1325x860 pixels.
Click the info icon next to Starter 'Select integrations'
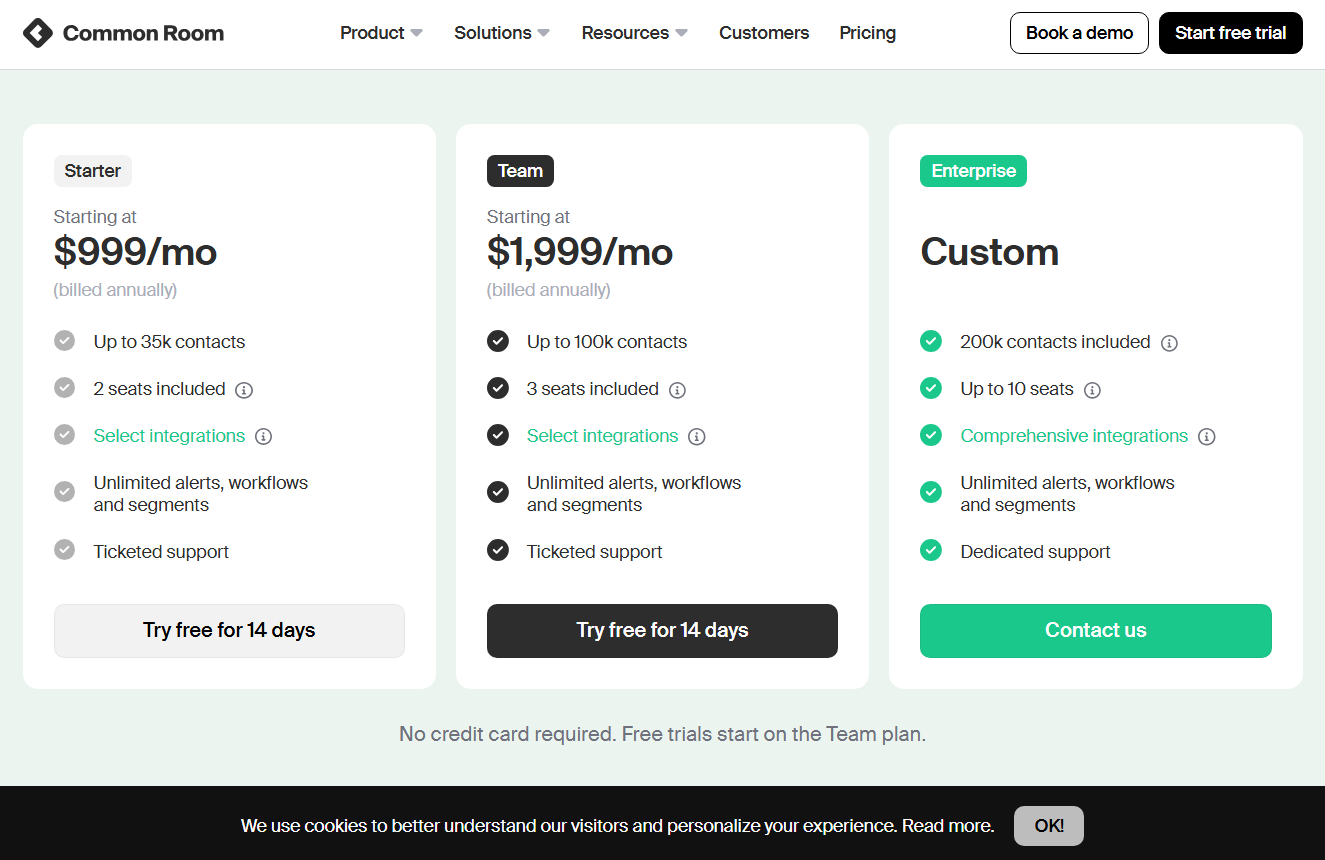[x=263, y=436]
